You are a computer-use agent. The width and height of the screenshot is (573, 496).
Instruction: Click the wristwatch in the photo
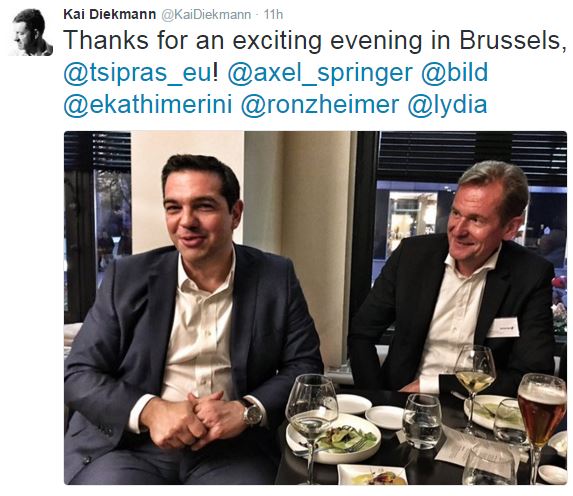[252, 413]
